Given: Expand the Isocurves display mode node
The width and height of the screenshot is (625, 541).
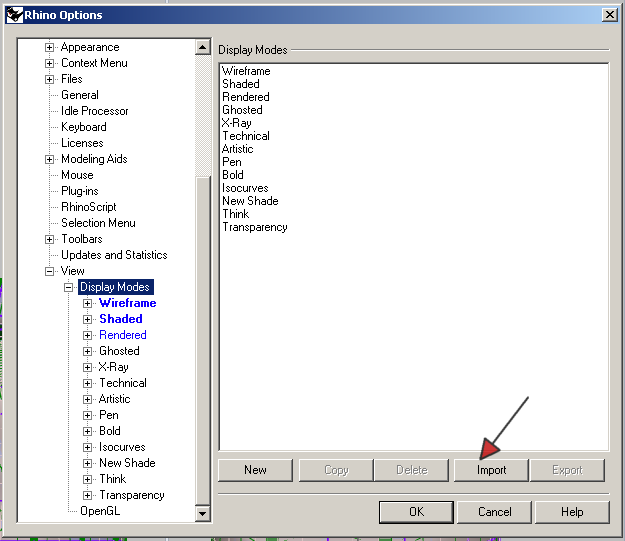Looking at the screenshot, I should pyautogui.click(x=87, y=447).
